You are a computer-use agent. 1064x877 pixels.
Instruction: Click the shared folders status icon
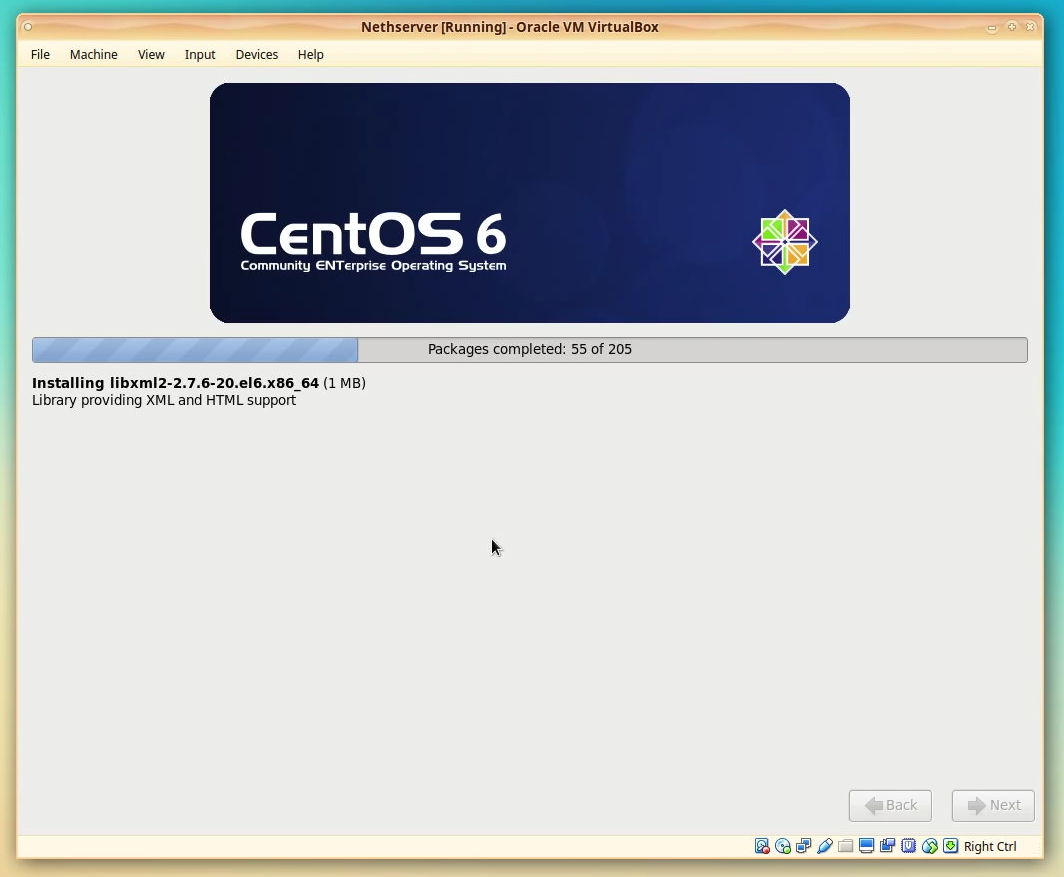pyautogui.click(x=846, y=846)
